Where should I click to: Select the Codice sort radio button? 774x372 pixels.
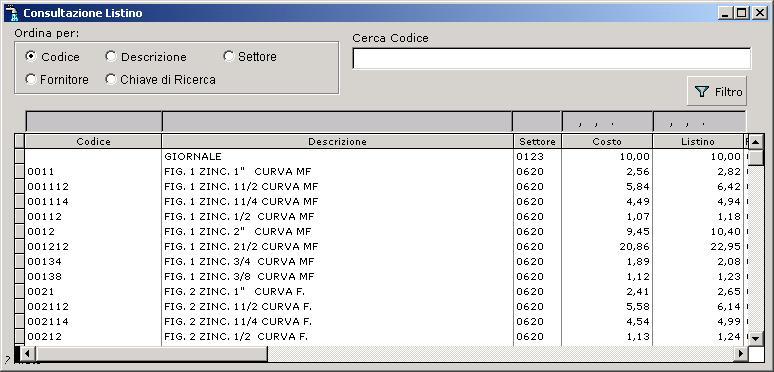31,56
